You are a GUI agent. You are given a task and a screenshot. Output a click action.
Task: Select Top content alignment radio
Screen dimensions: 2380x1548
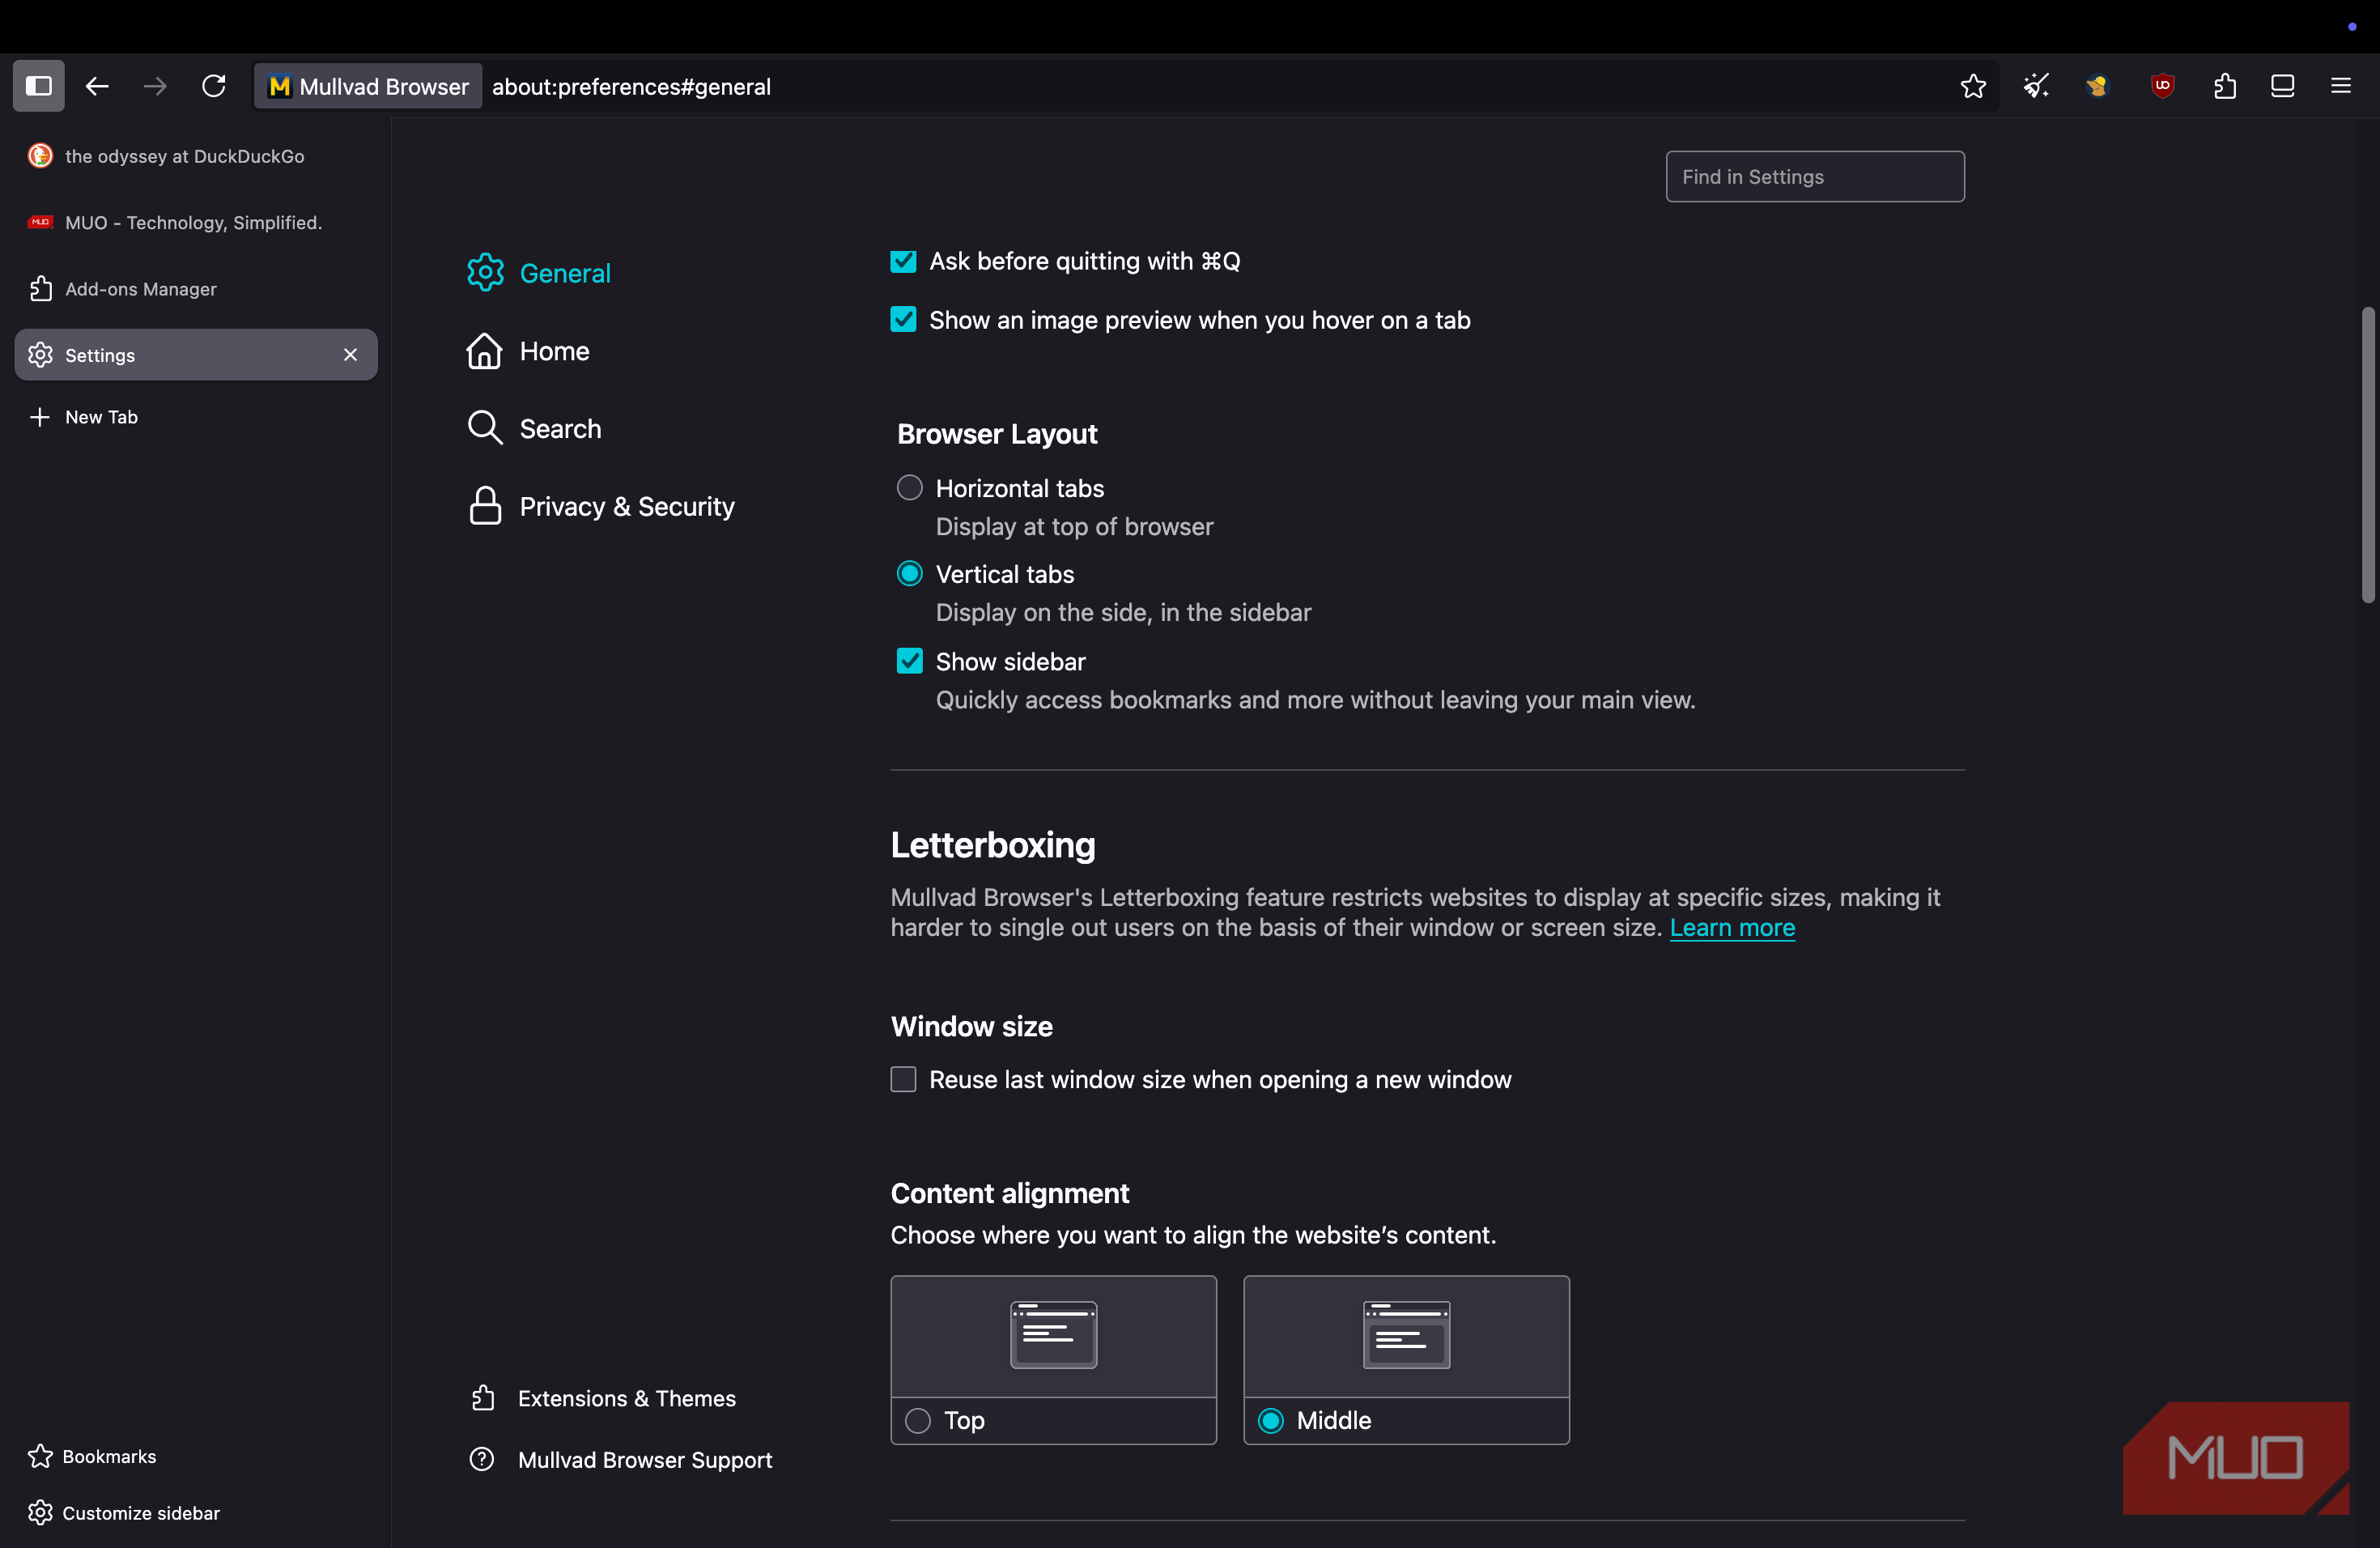pos(918,1421)
